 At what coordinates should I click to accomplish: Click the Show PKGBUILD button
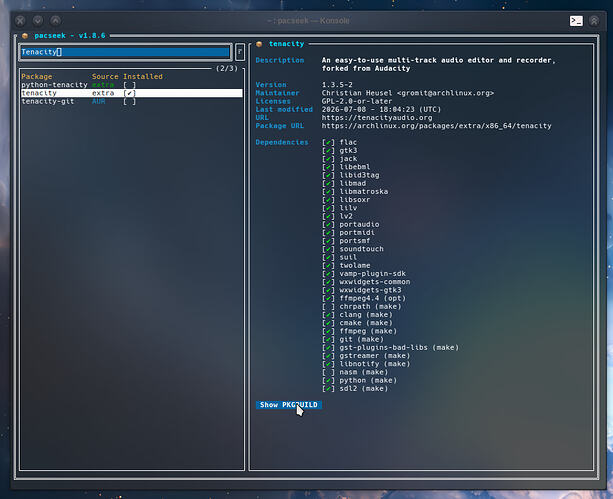coord(289,405)
